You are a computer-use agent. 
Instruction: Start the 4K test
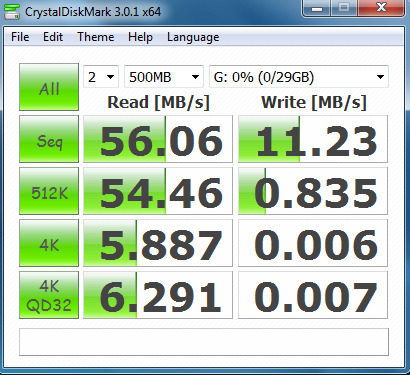[x=49, y=243]
